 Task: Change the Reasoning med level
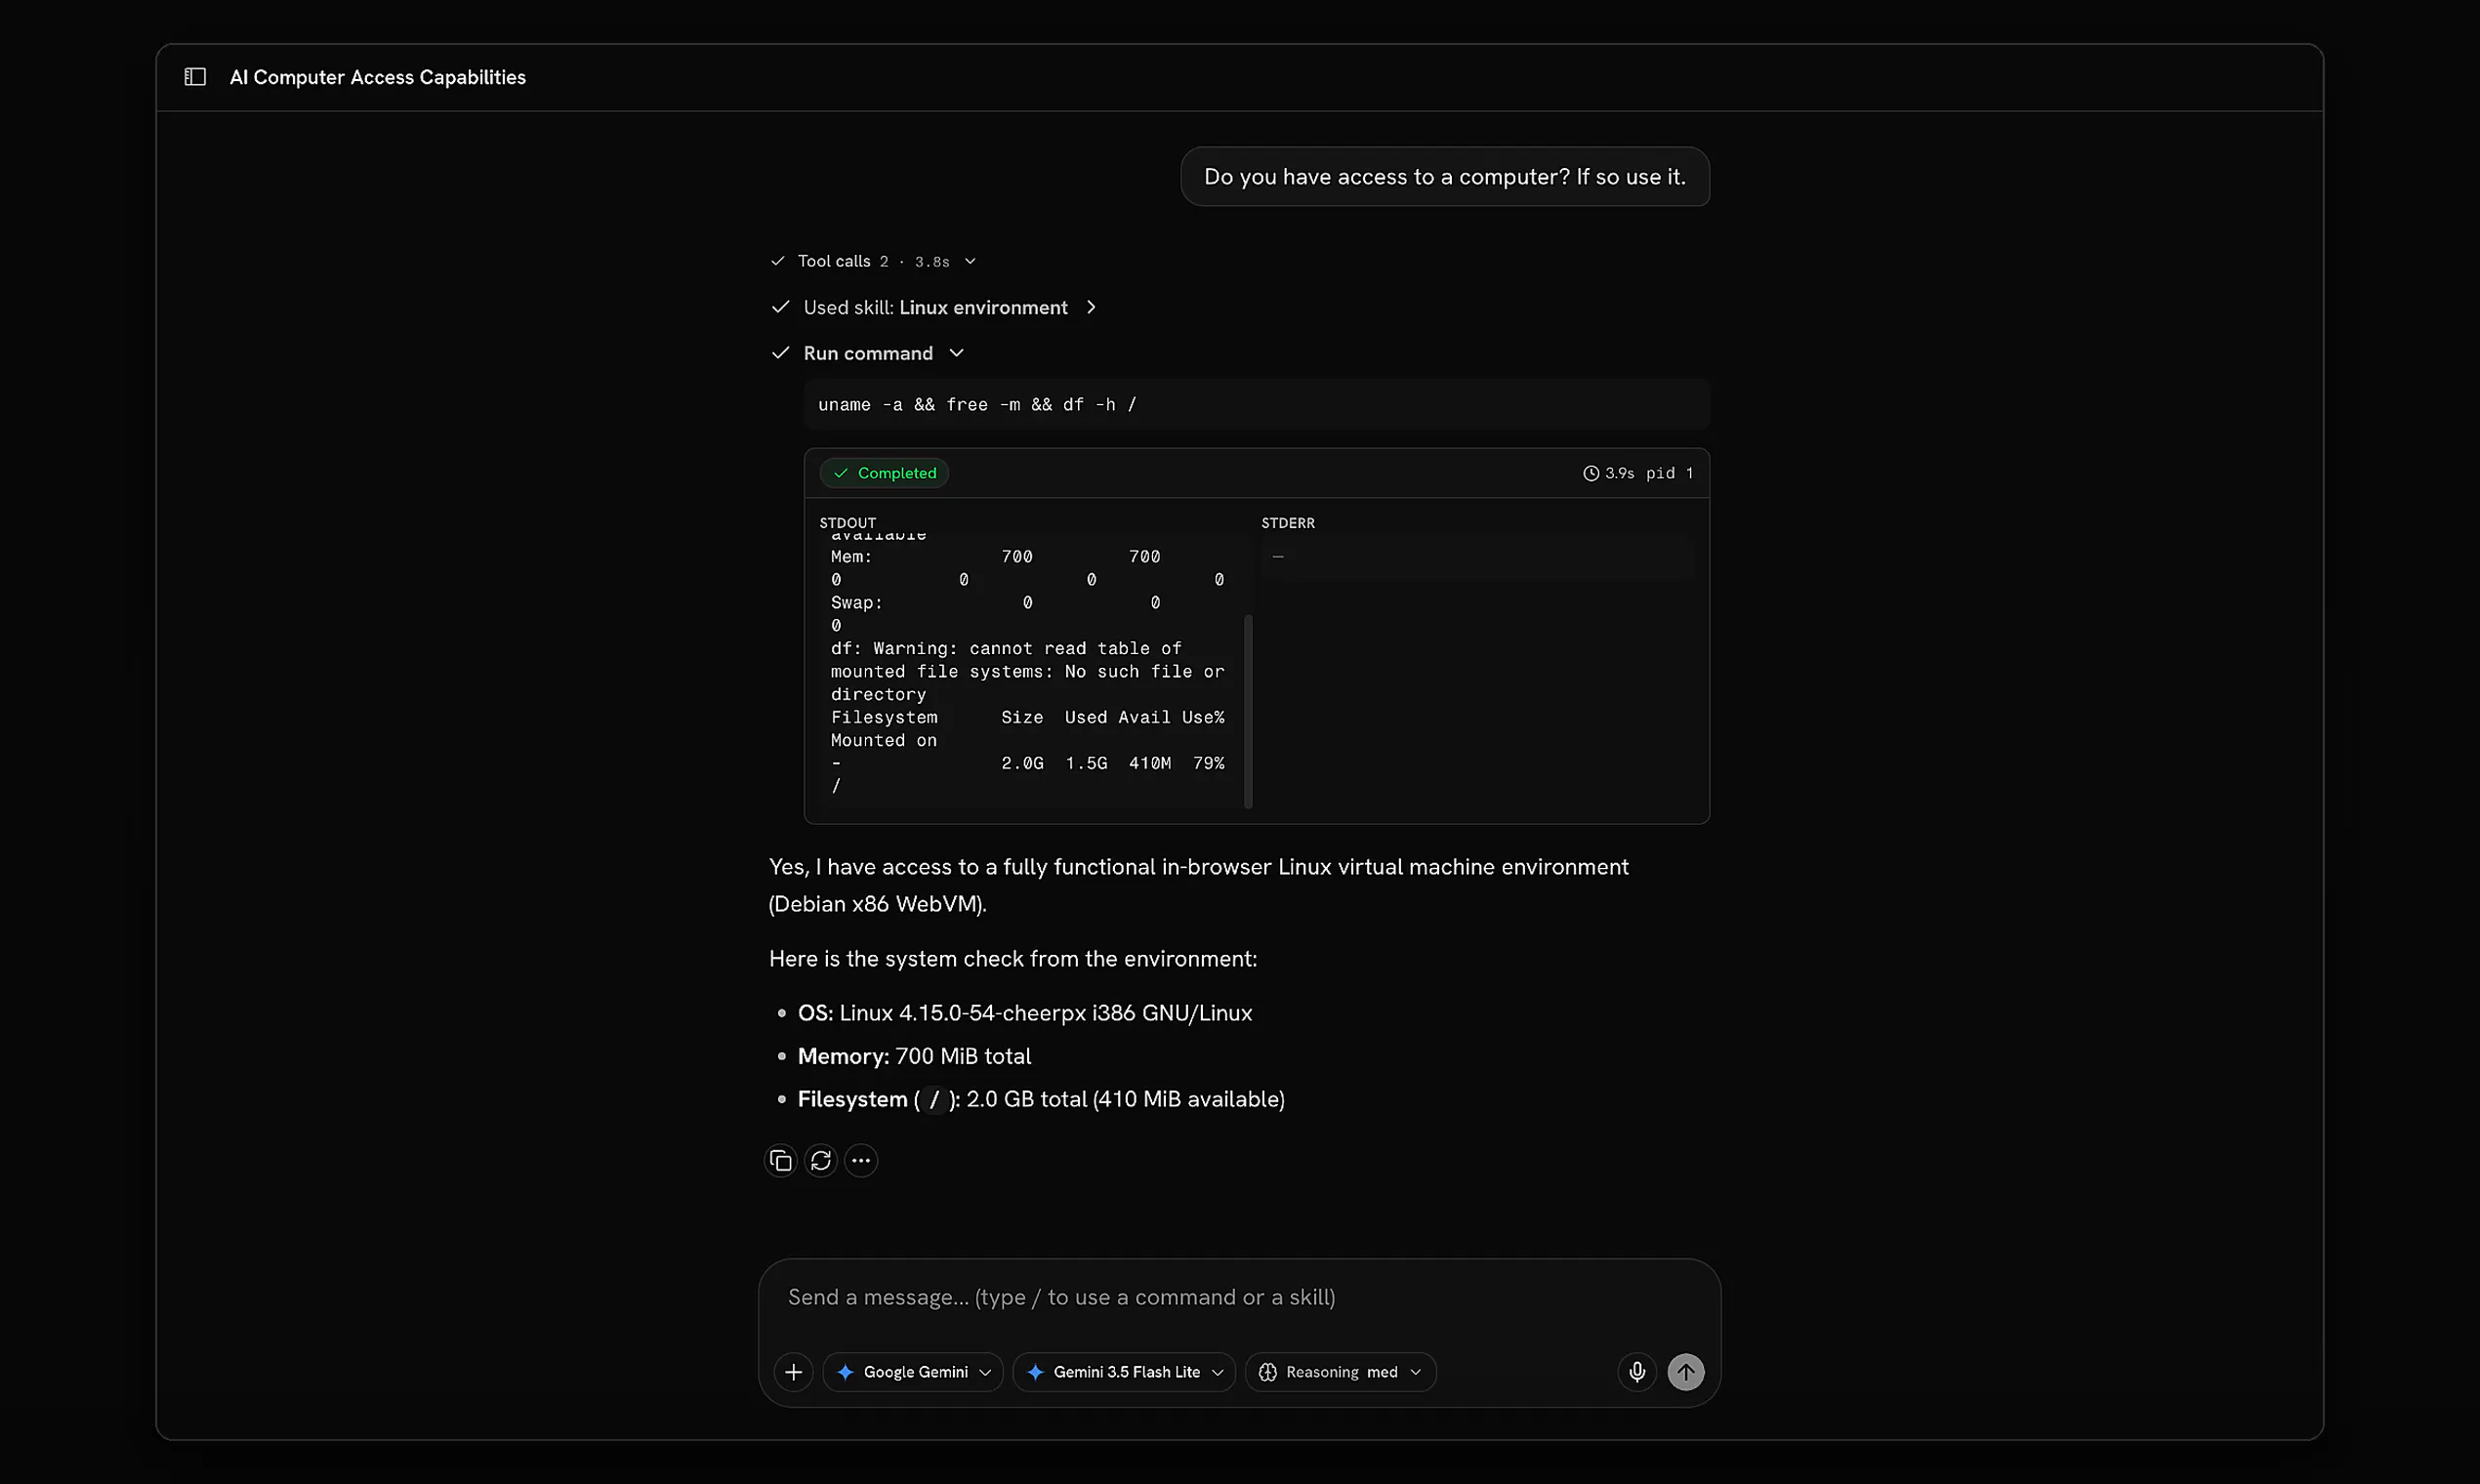(1340, 1372)
